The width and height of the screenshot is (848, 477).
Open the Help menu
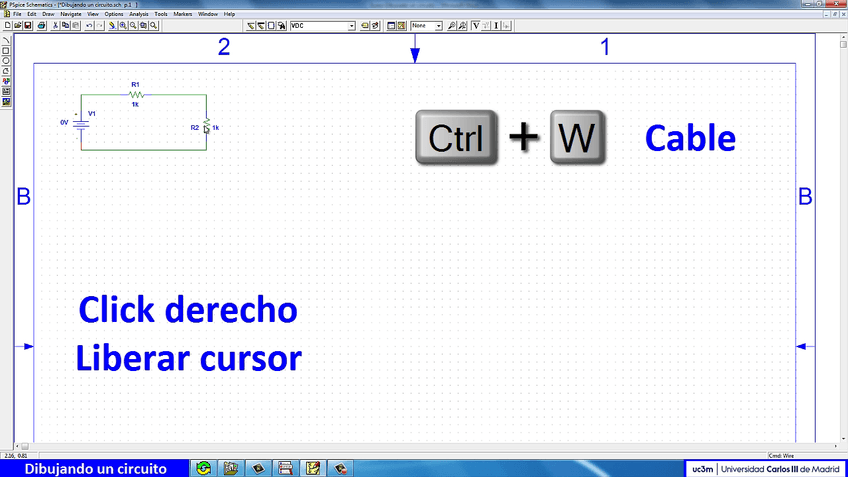[x=229, y=14]
